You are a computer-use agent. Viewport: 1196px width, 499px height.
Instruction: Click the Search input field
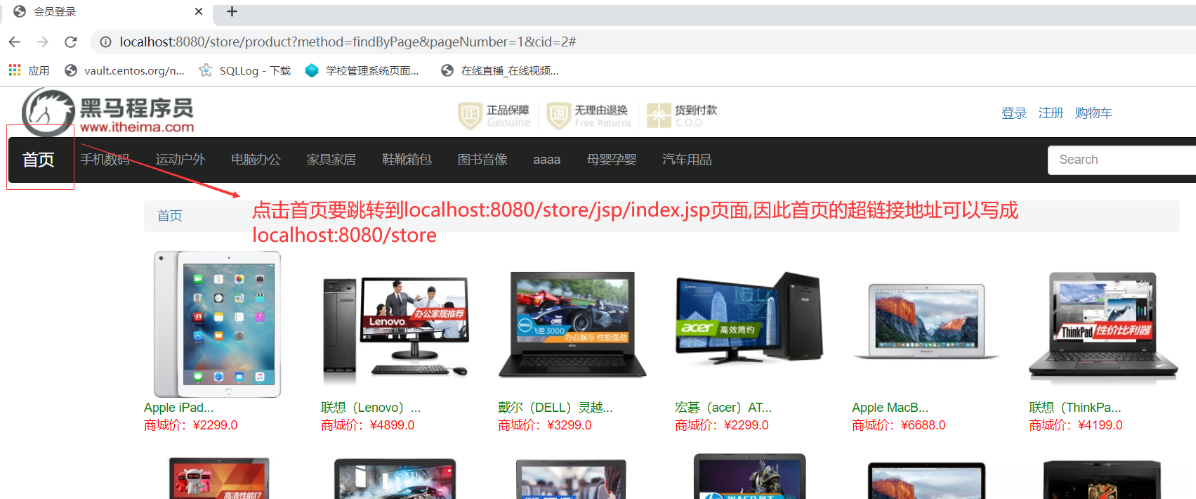pos(1121,159)
